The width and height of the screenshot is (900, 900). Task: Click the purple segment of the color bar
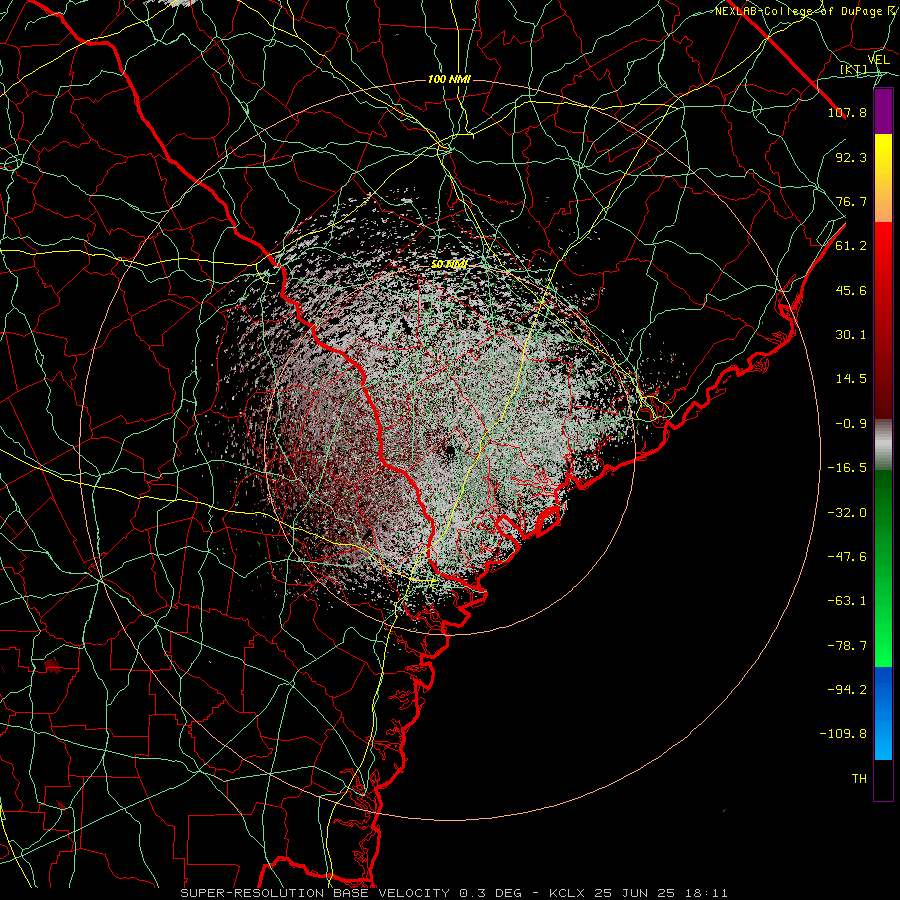[x=883, y=112]
